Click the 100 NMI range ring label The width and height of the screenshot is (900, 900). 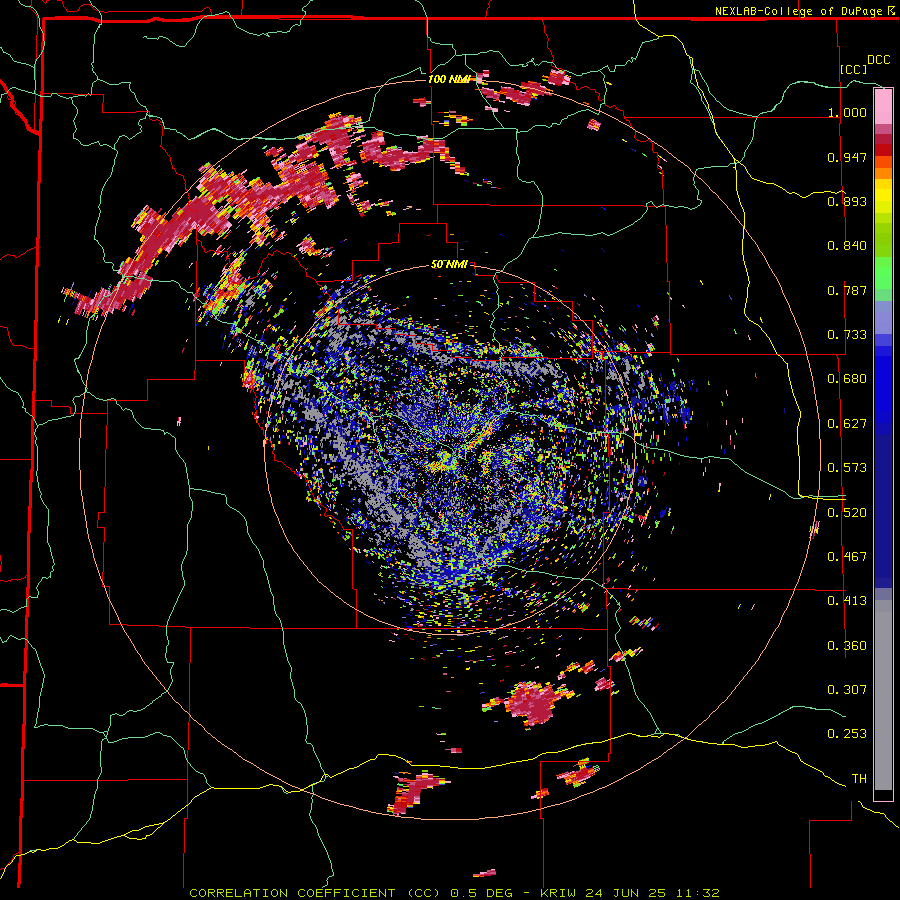click(x=449, y=79)
